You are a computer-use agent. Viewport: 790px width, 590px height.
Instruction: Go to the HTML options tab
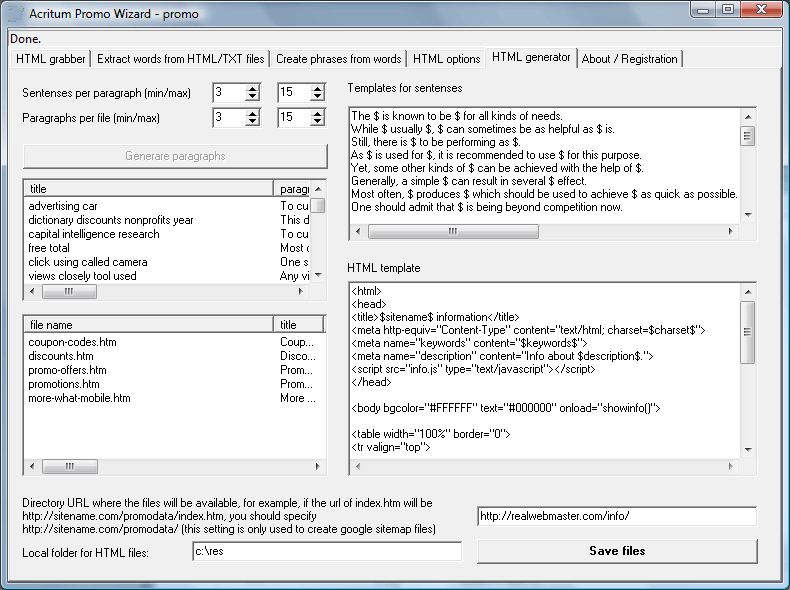click(446, 59)
